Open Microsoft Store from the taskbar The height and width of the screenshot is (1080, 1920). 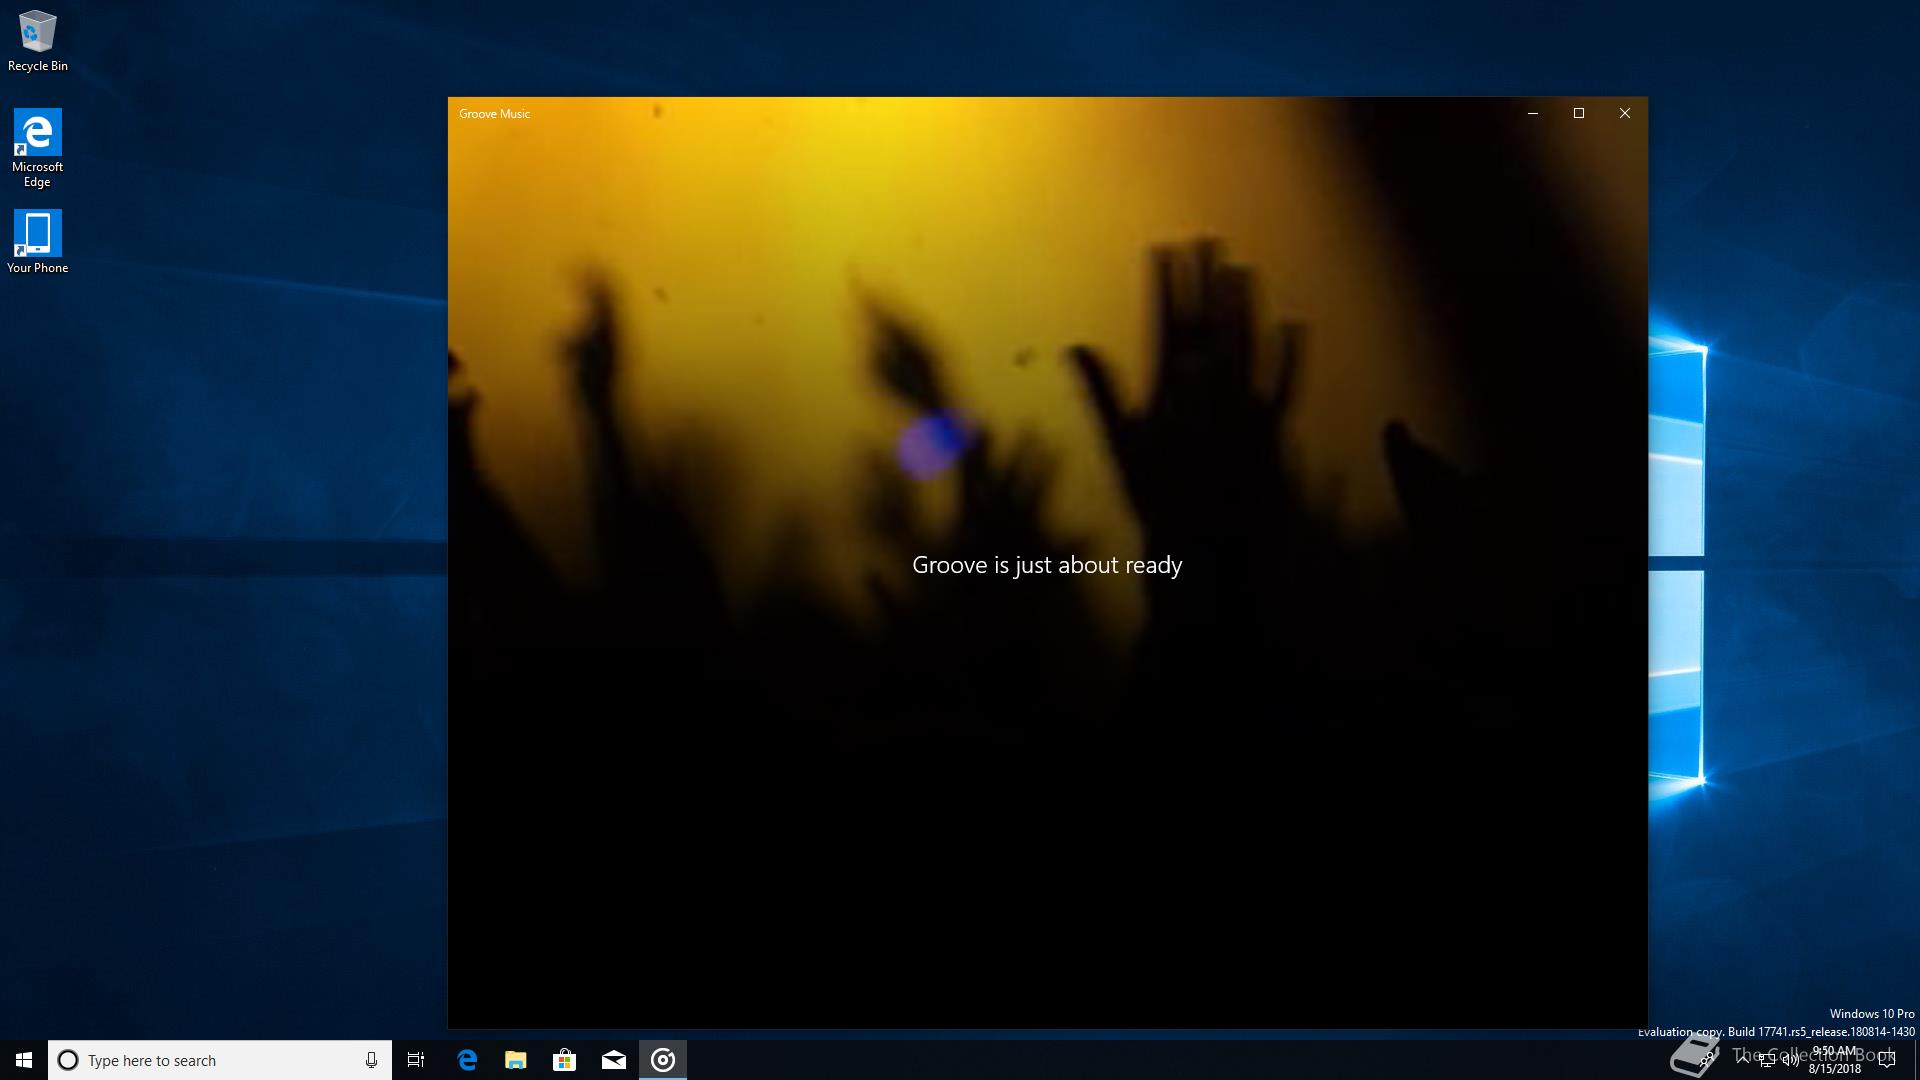click(565, 1060)
